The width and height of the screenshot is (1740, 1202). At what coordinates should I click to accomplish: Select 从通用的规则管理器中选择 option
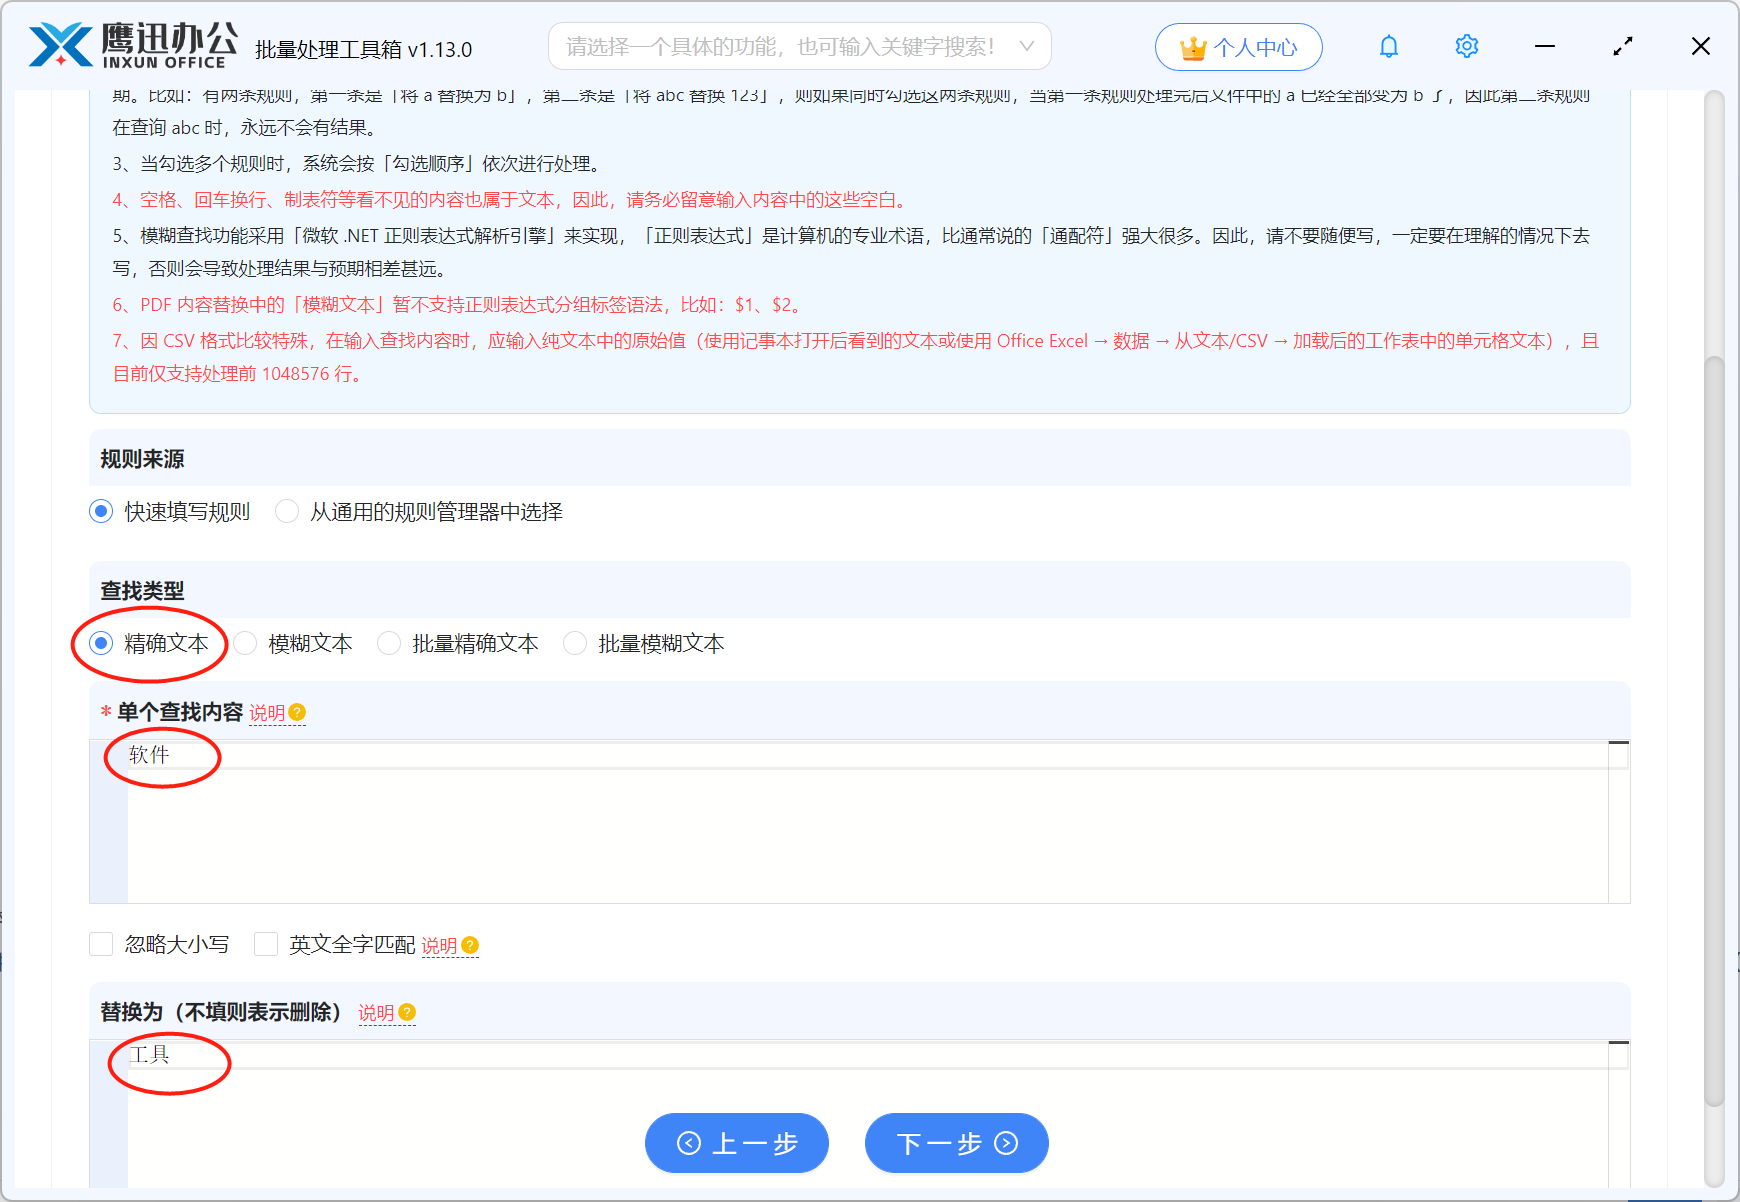[287, 511]
